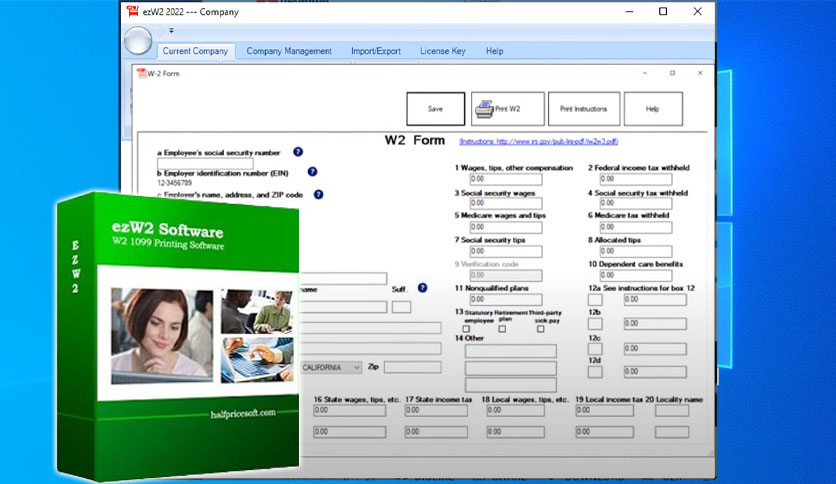Open the IRS instructions link
Viewport: 836px width, 484px height.
(538, 141)
